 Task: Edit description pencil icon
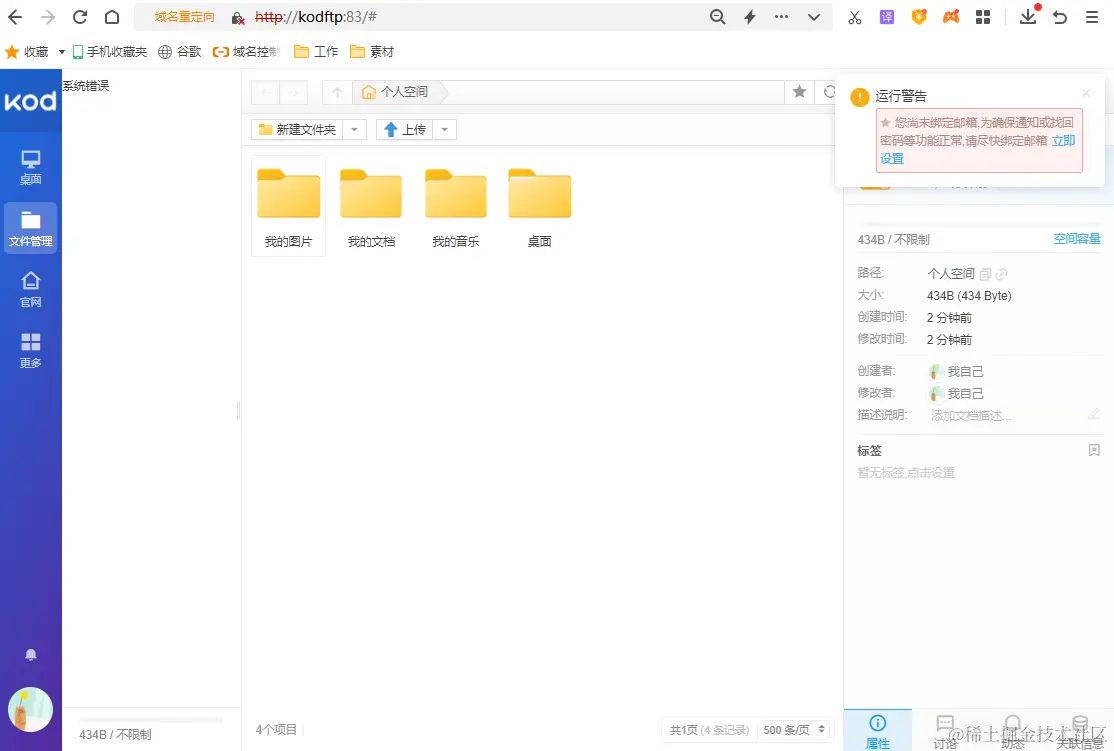click(1094, 414)
